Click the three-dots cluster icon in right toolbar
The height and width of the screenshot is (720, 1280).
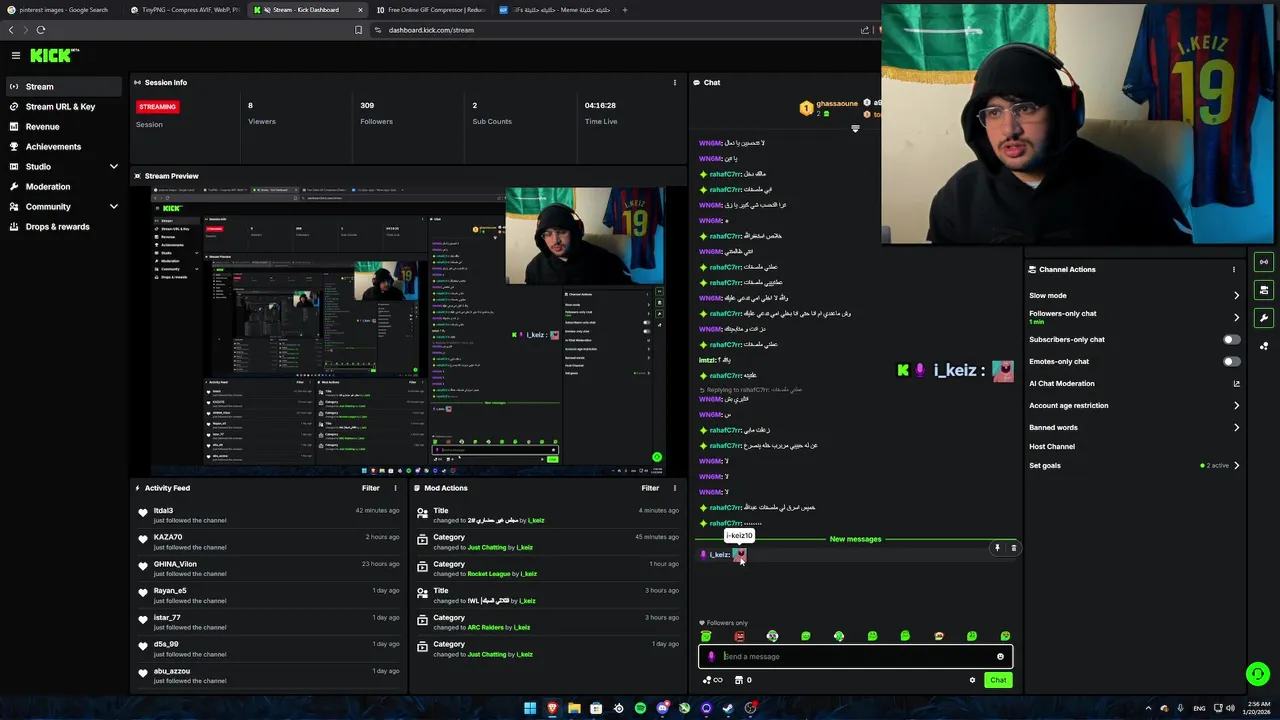1264,346
